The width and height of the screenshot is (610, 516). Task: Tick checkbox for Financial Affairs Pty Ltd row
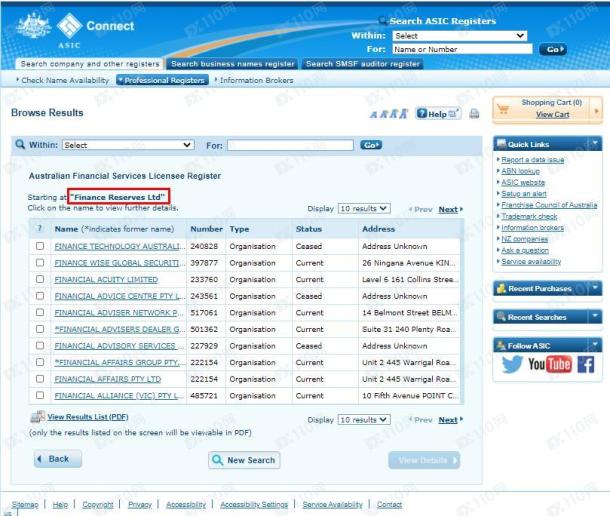pos(40,379)
